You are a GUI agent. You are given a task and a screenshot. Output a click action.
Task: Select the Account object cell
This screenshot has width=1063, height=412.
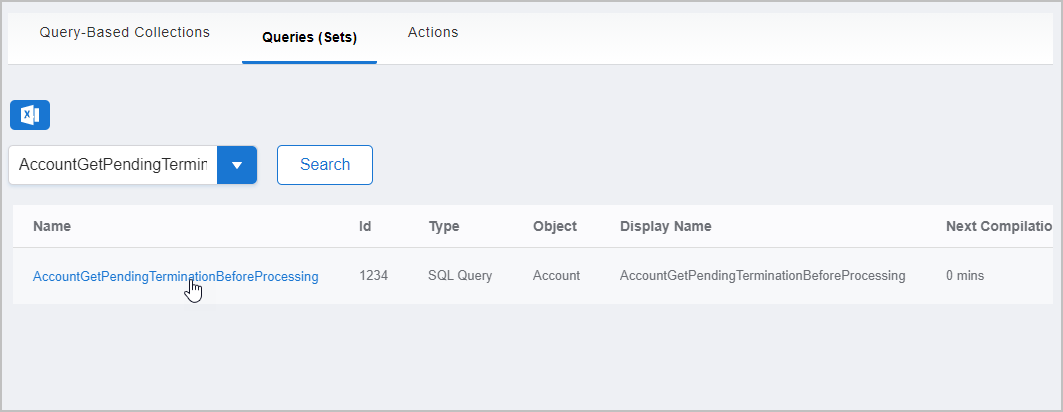(556, 276)
